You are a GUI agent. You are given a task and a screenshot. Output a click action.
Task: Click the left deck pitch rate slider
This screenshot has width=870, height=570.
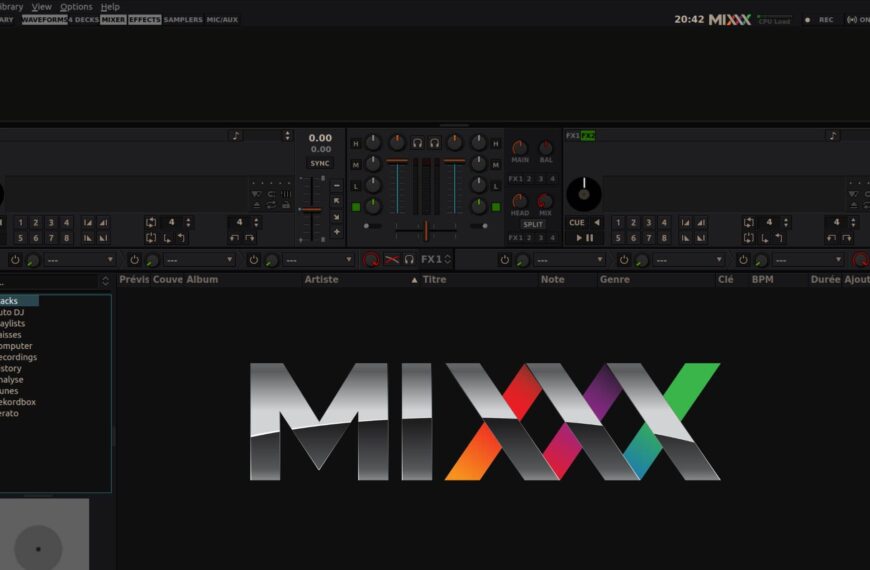(x=311, y=210)
